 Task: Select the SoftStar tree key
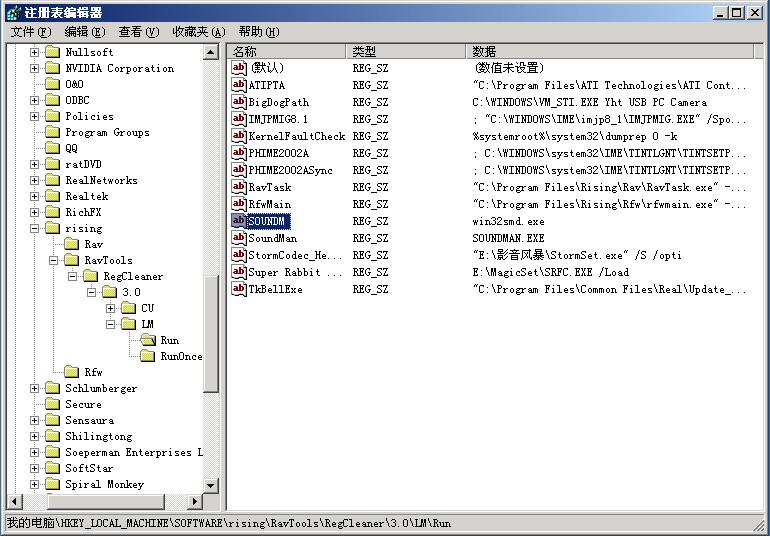click(x=89, y=468)
